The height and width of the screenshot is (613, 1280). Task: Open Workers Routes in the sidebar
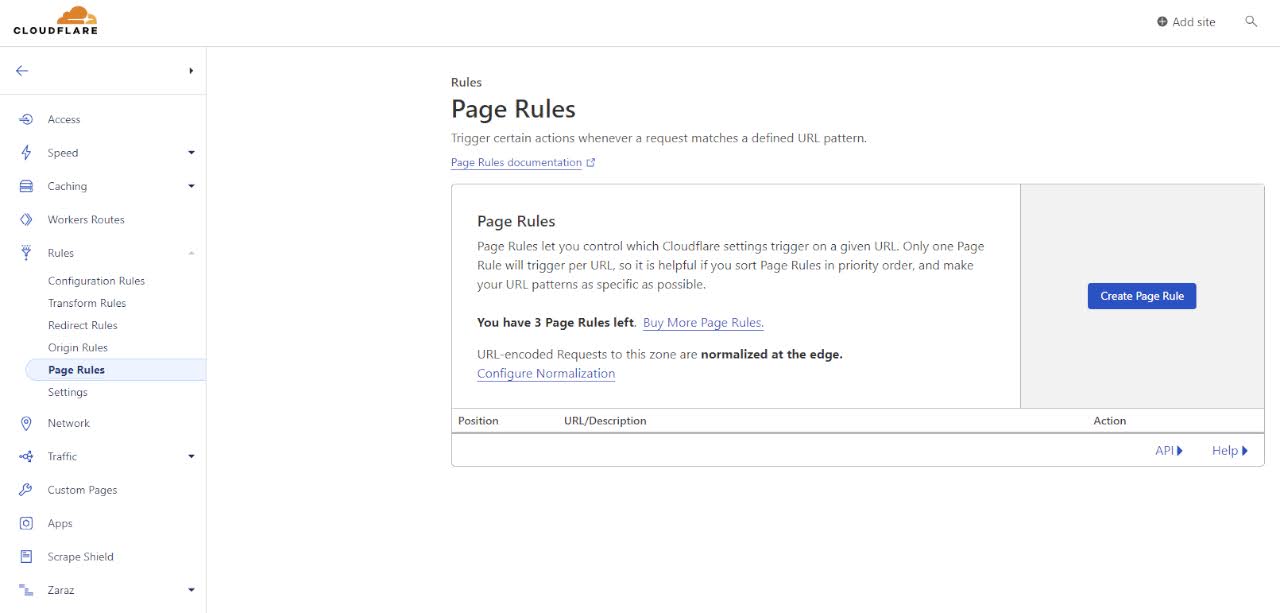pyautogui.click(x=86, y=220)
